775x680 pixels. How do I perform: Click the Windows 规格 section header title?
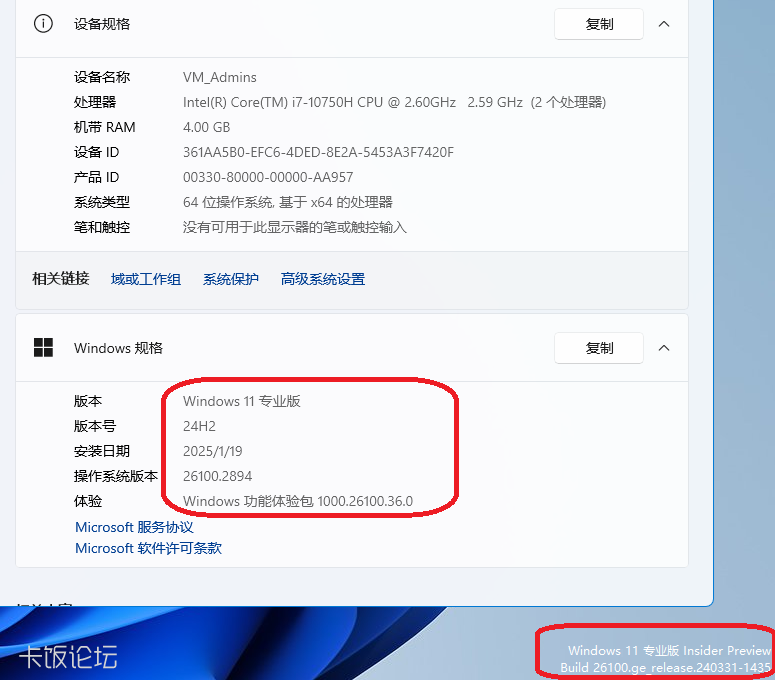point(118,348)
